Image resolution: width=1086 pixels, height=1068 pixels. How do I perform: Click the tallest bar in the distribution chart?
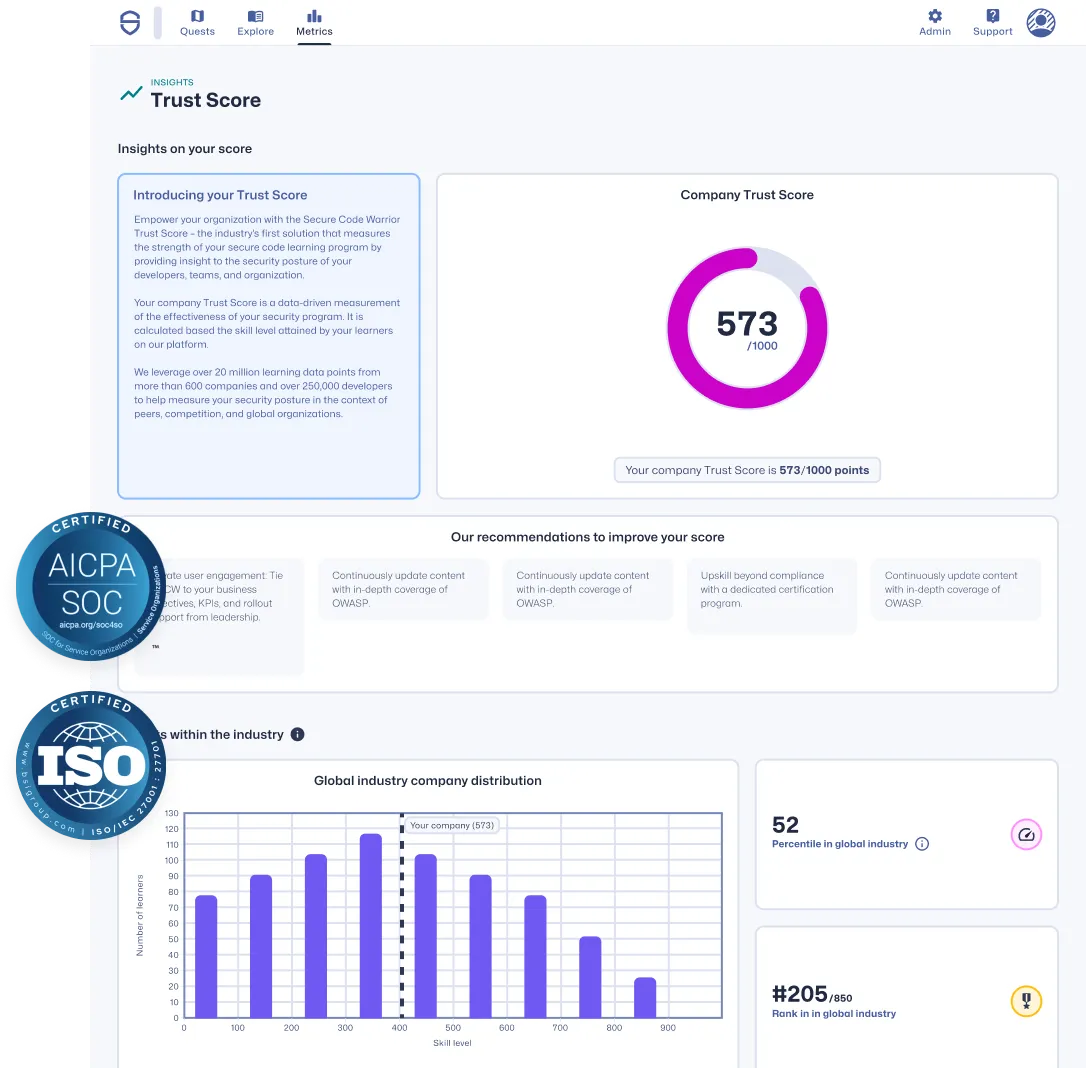tap(371, 926)
